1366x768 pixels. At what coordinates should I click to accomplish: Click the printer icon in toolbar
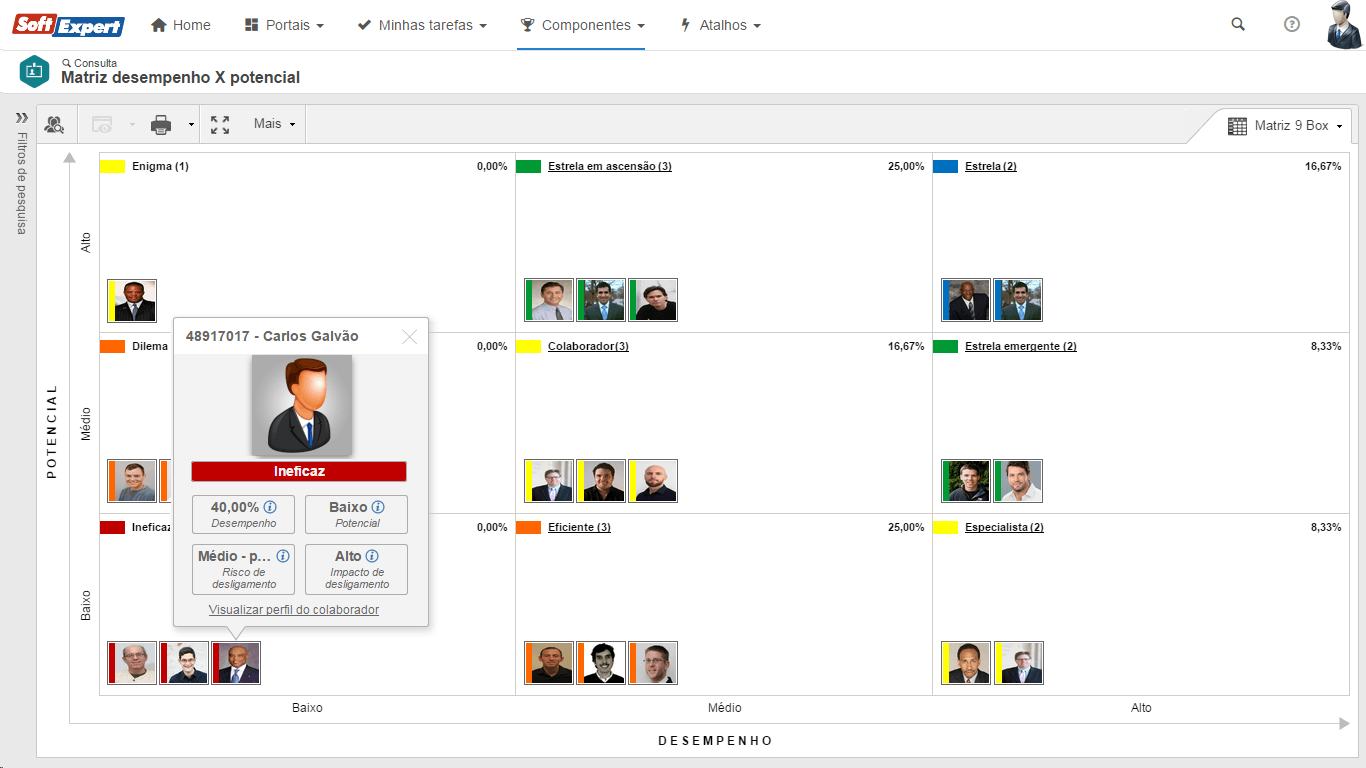[161, 125]
